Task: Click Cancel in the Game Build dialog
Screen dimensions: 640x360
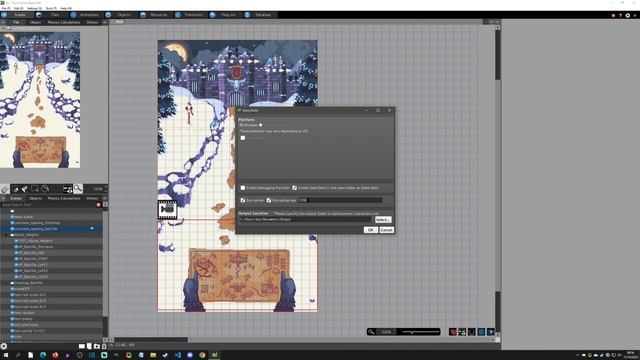Action: [386, 230]
